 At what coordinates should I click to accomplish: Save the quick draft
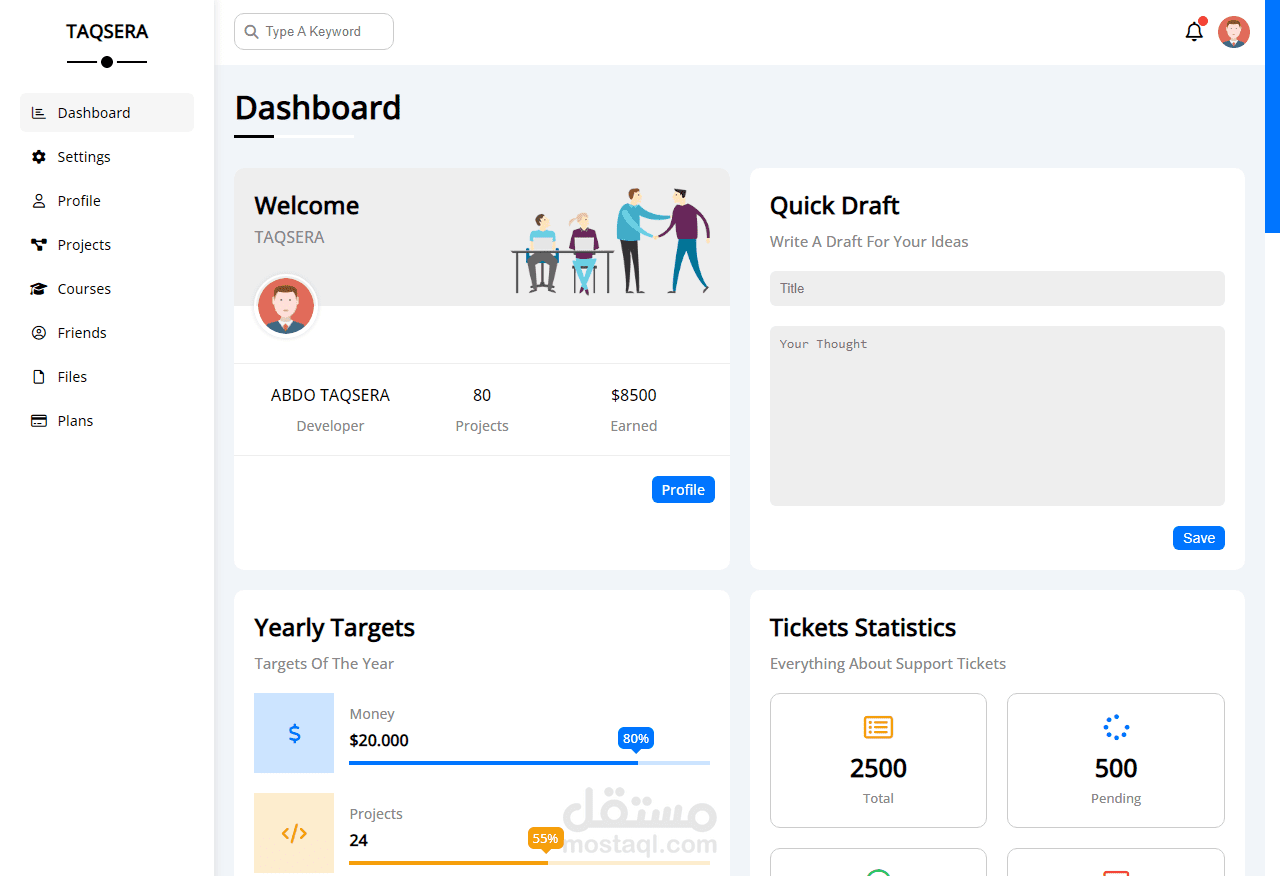[1199, 538]
